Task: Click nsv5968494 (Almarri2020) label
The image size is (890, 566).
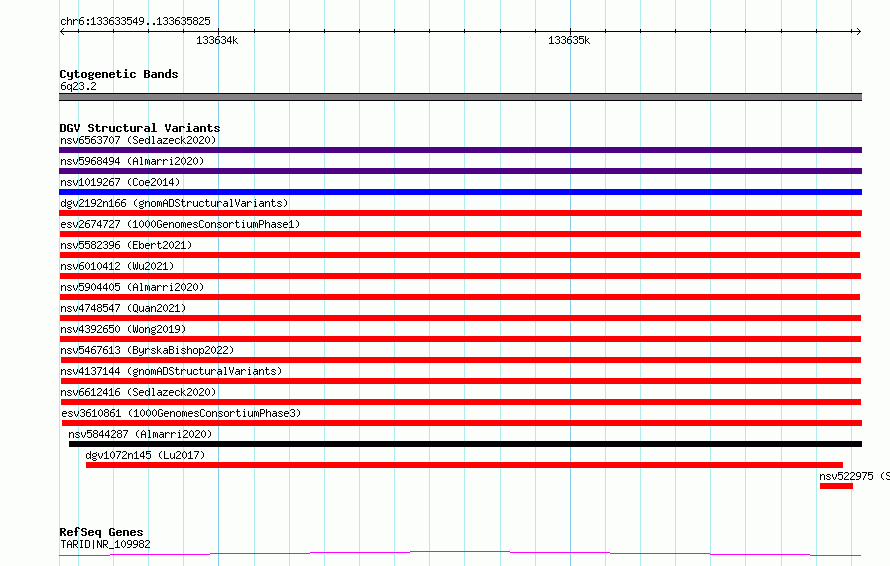Action: point(132,161)
